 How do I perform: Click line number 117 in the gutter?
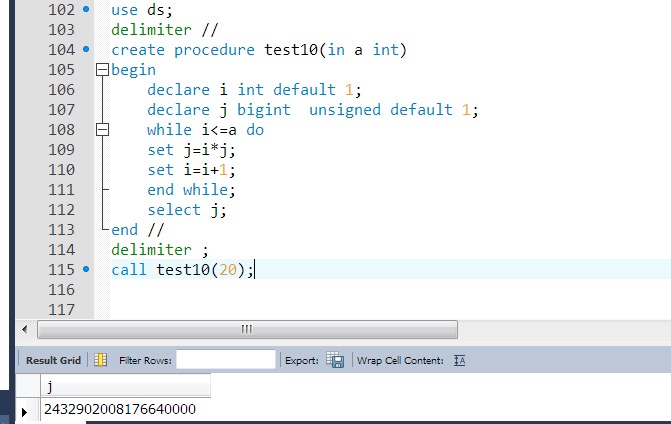62,309
